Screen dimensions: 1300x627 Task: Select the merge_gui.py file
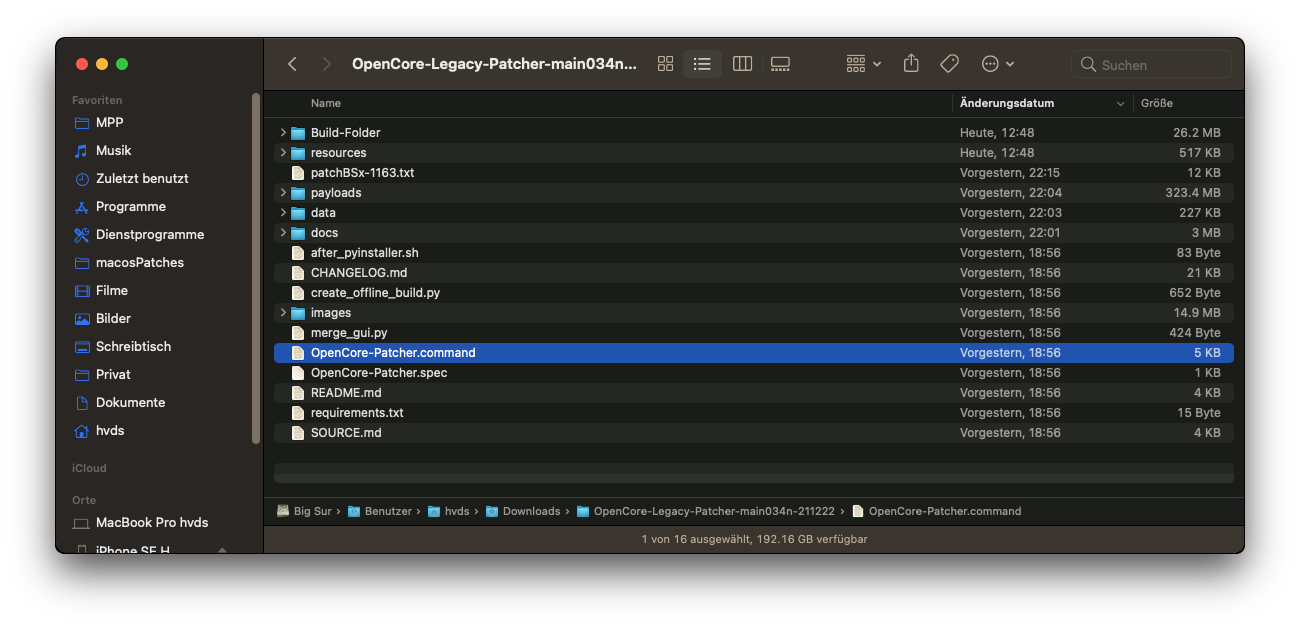pyautogui.click(x=754, y=333)
